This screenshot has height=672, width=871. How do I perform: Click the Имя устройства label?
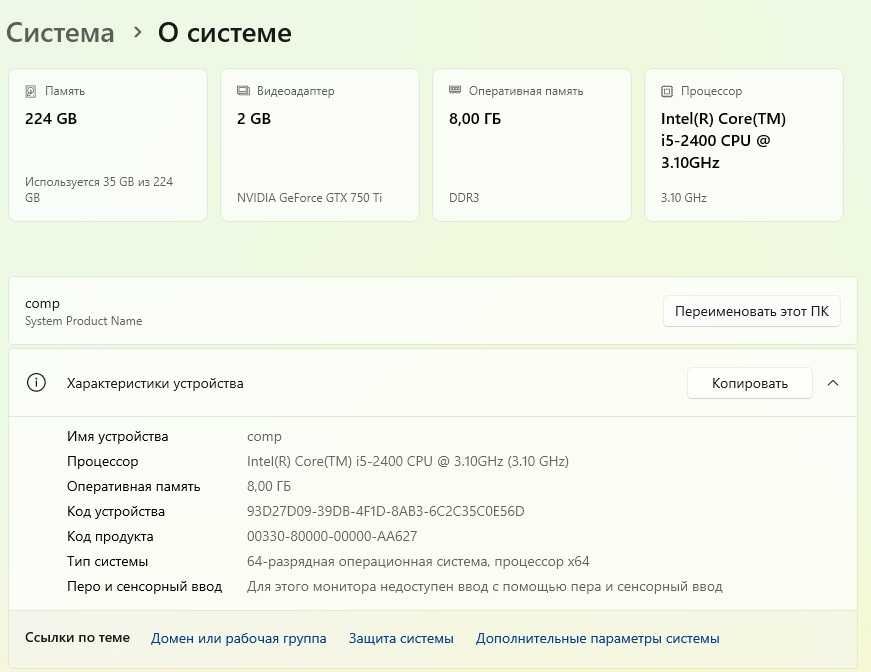tap(117, 437)
